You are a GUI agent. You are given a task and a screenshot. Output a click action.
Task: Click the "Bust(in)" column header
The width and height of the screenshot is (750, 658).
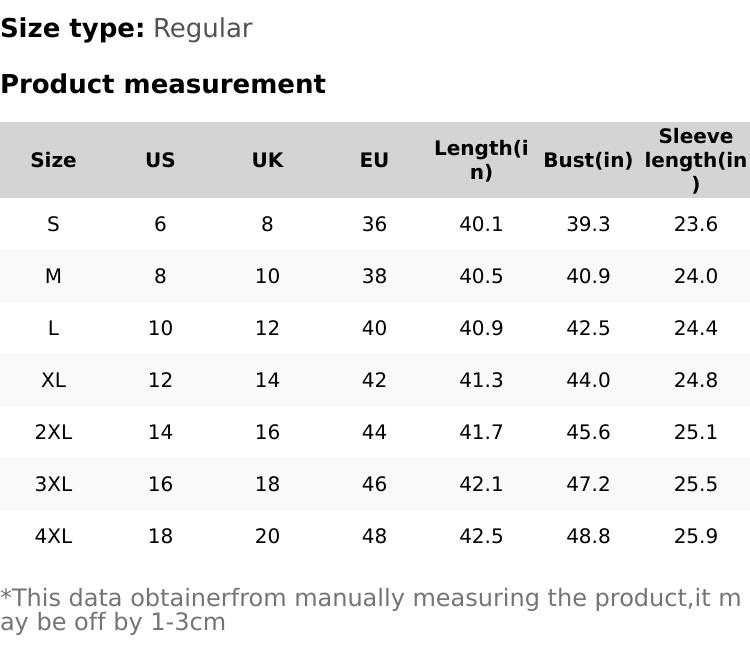[588, 160]
